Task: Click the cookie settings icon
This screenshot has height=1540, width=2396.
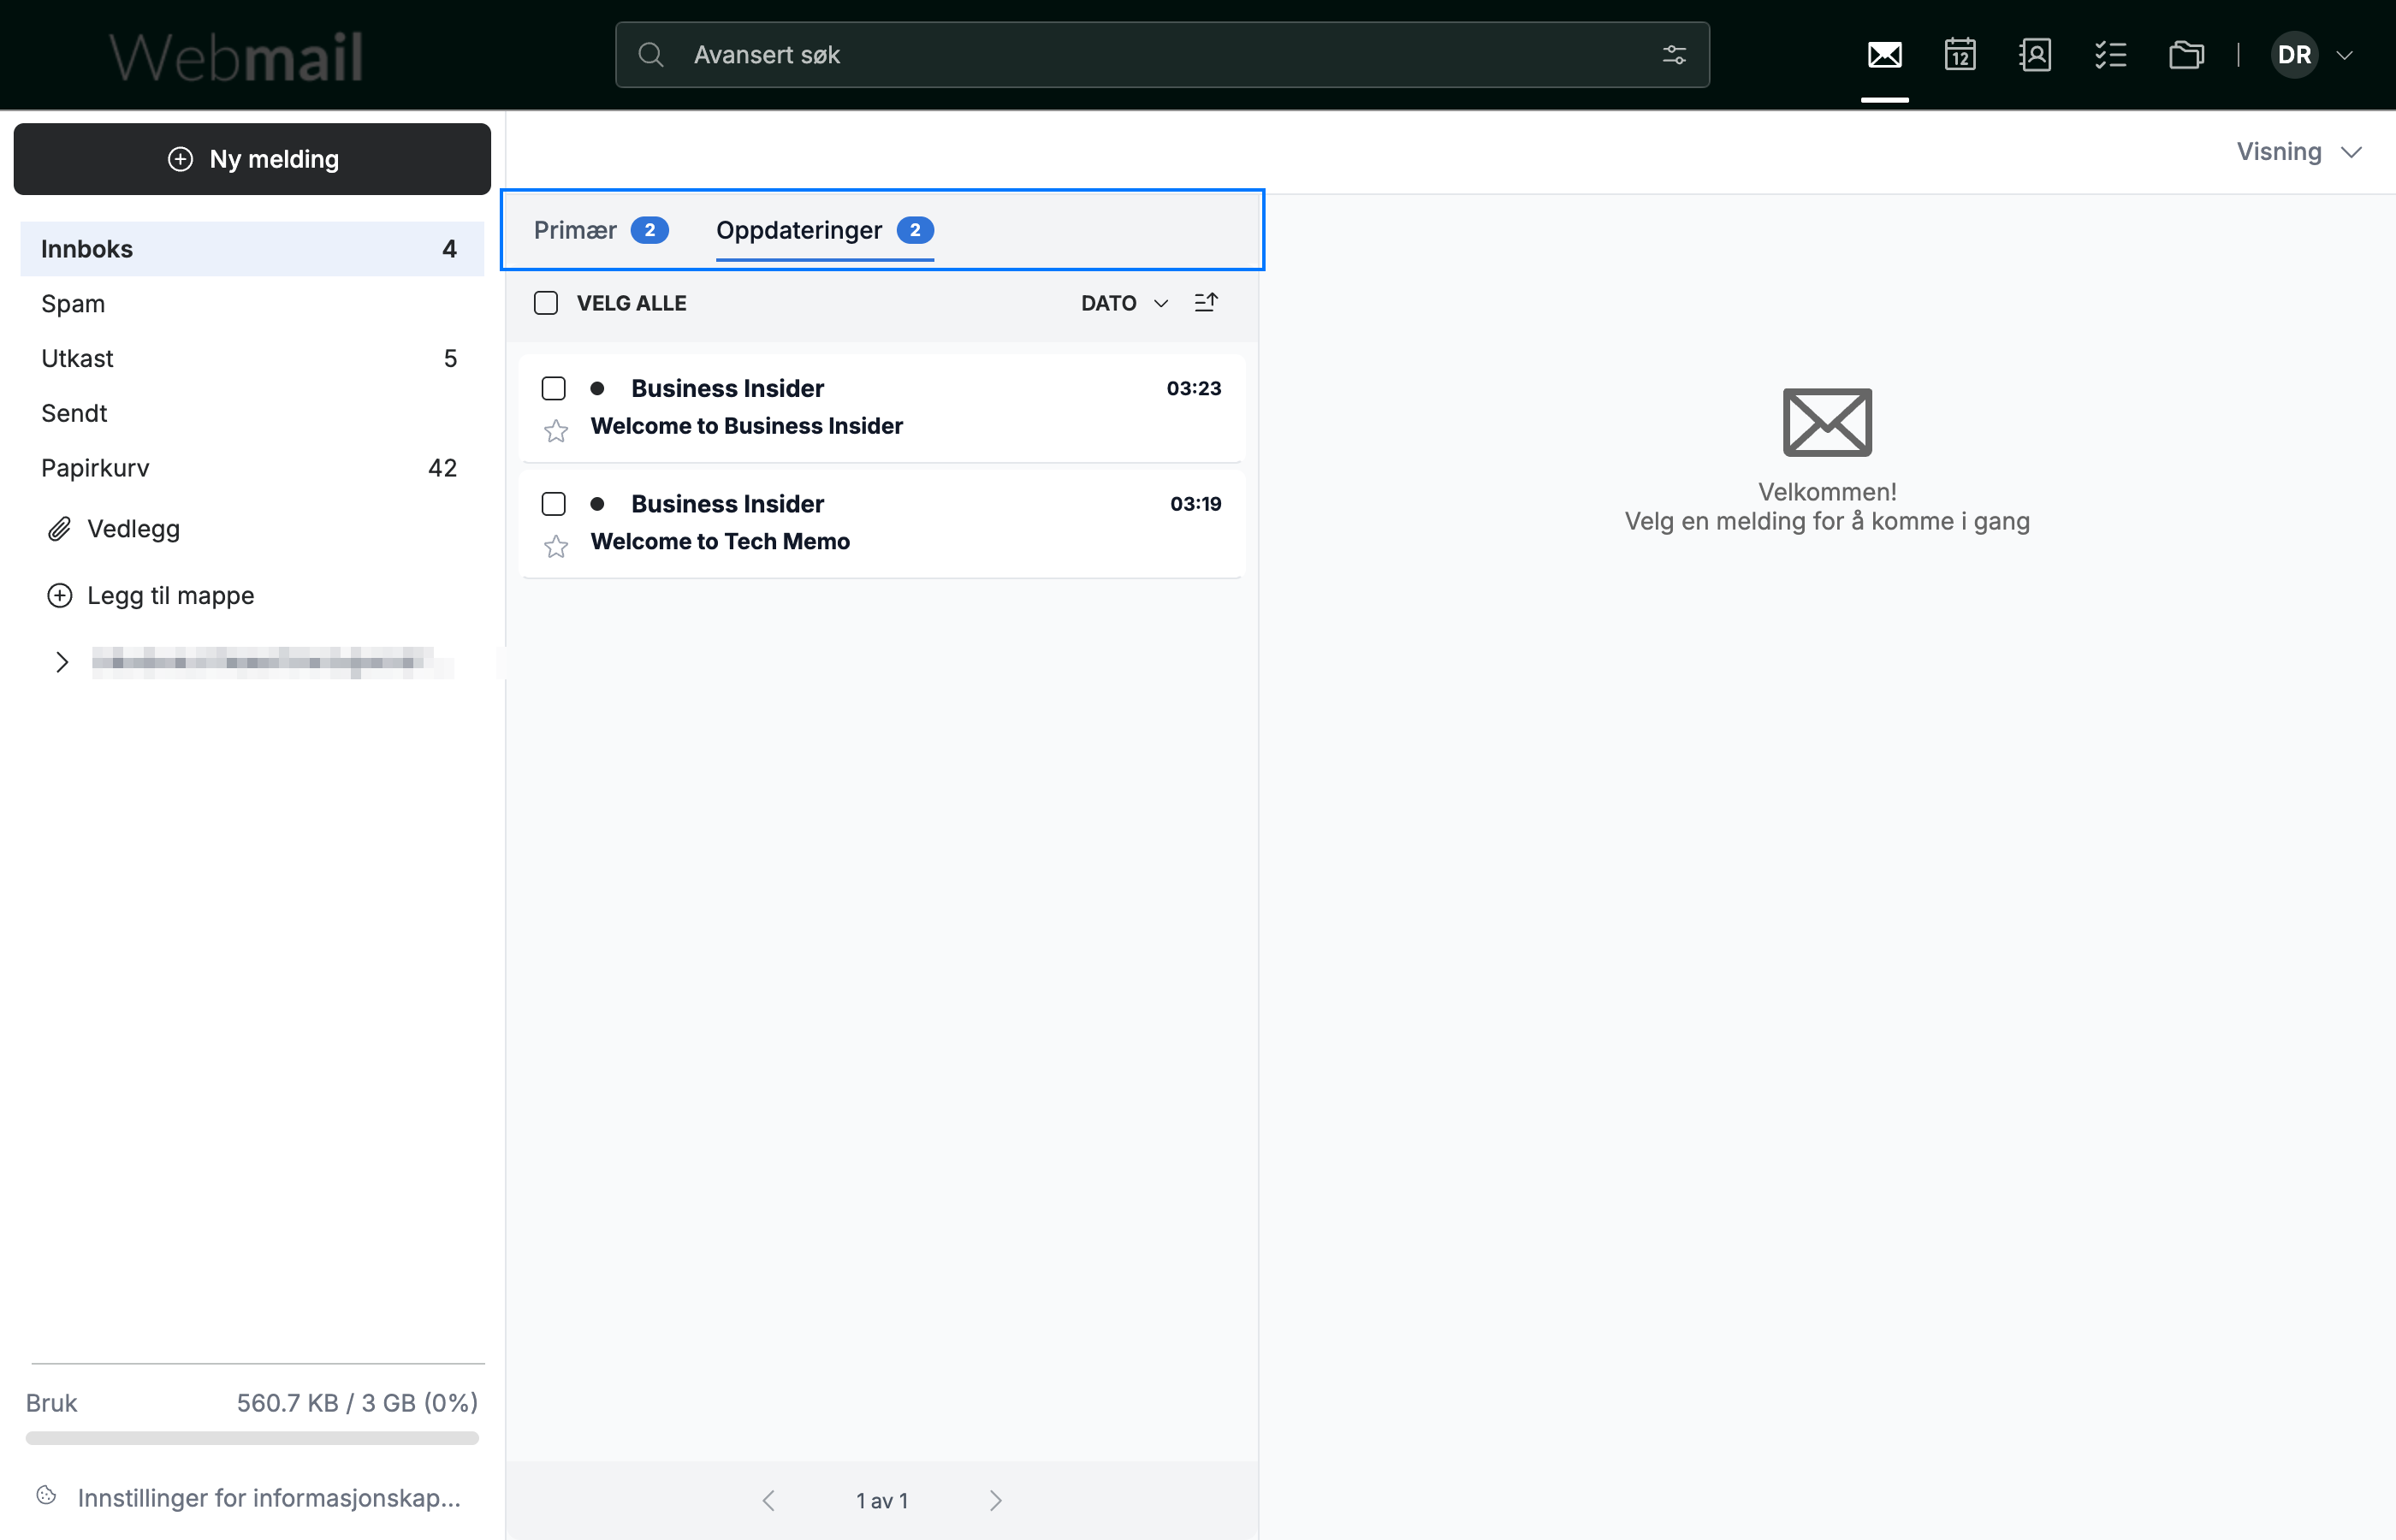Action: click(x=46, y=1495)
